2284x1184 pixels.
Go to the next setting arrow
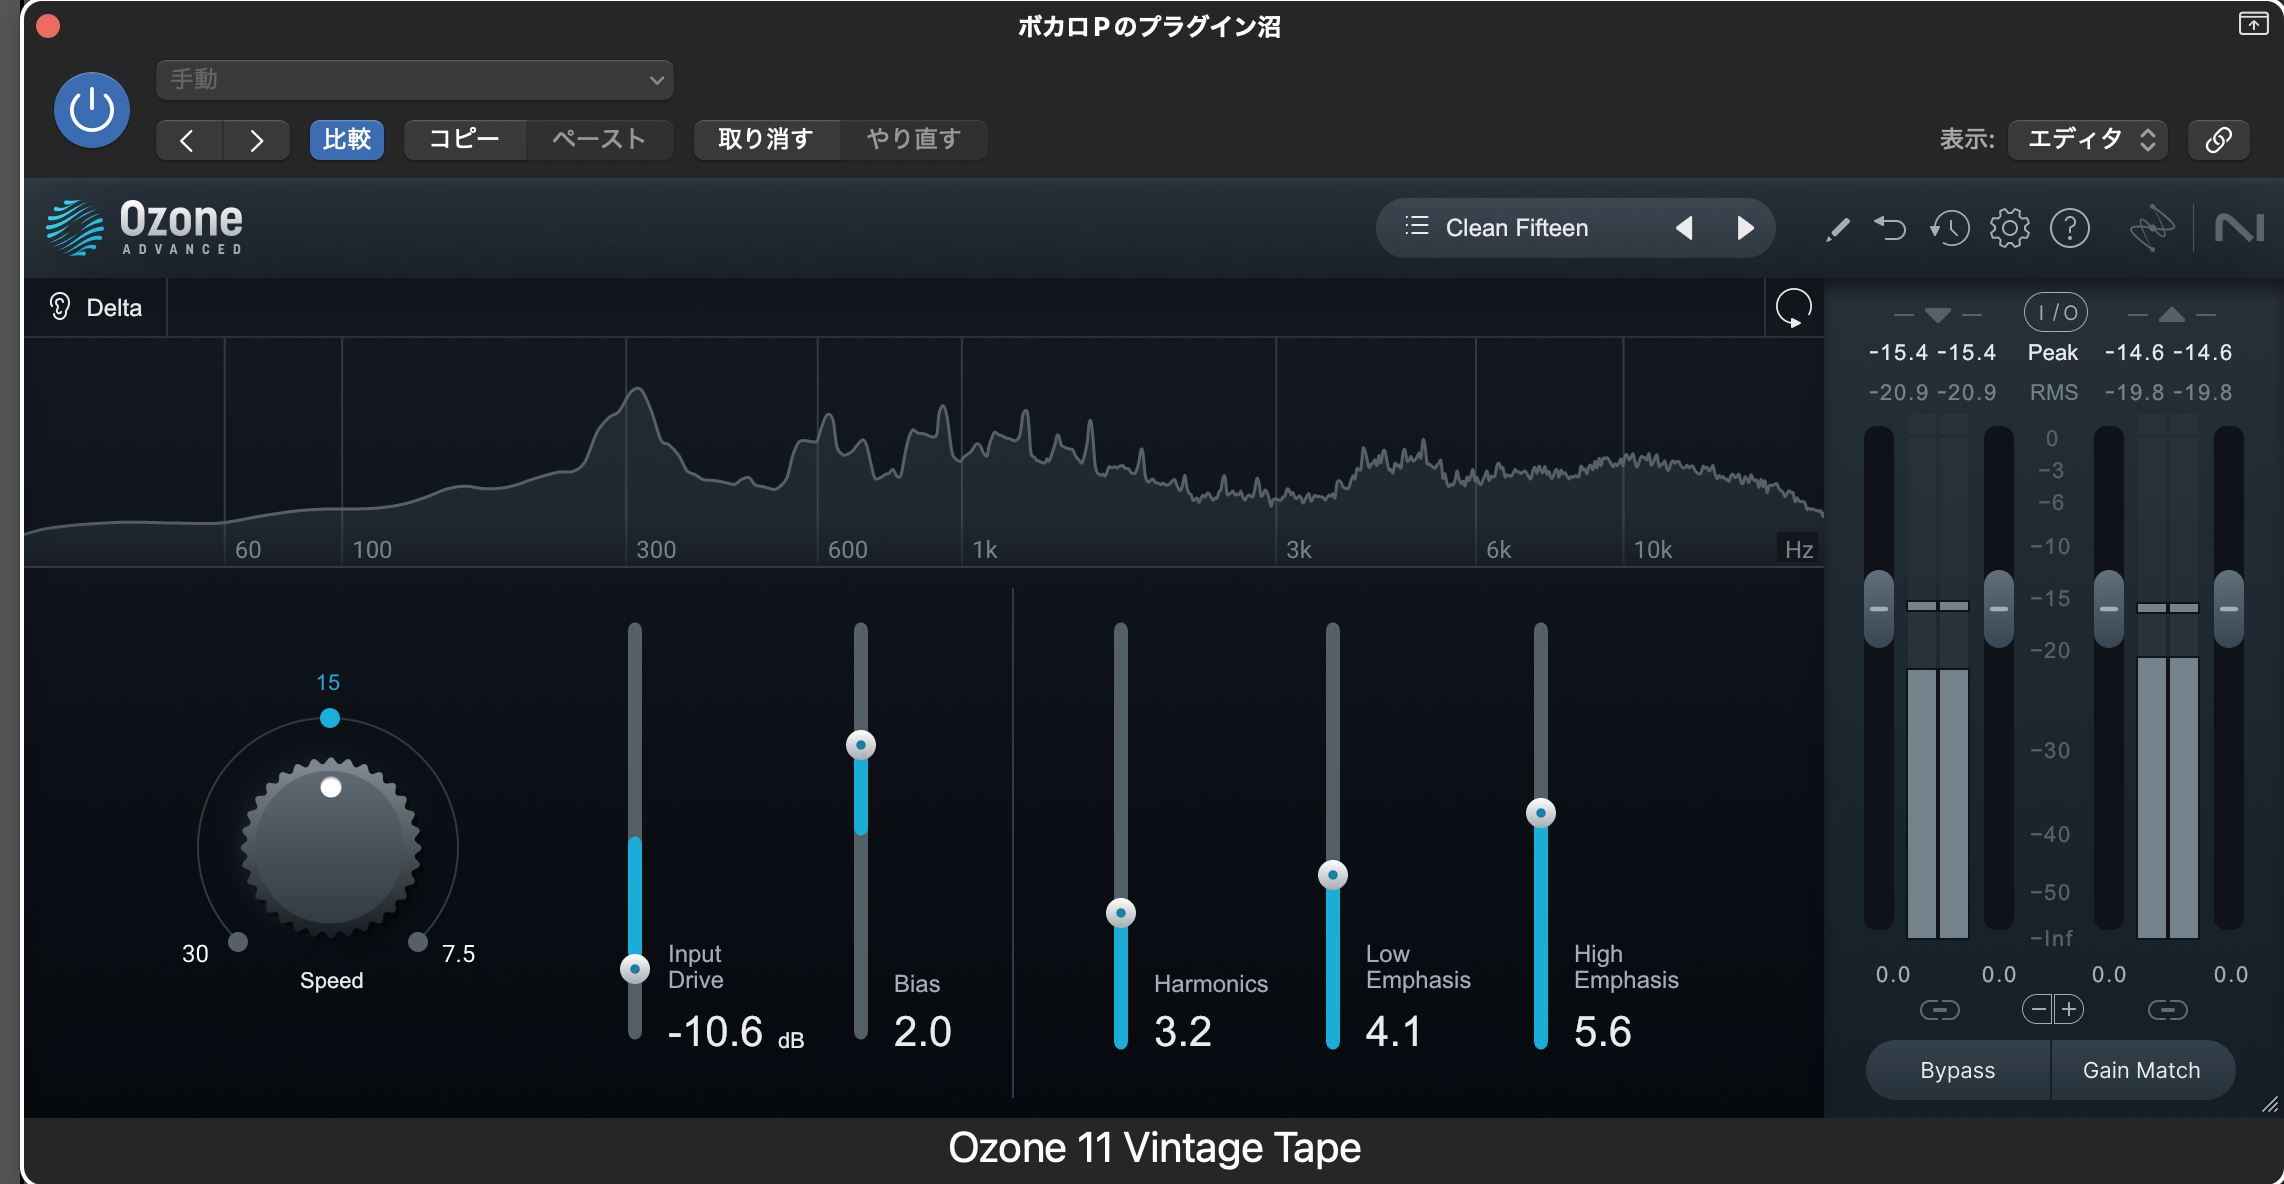(x=257, y=140)
